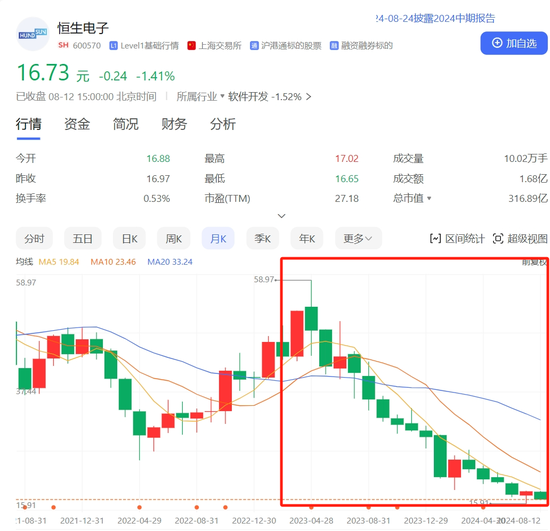Click the MA10 23.46 indicator
The height and width of the screenshot is (531, 550).
(x=113, y=262)
